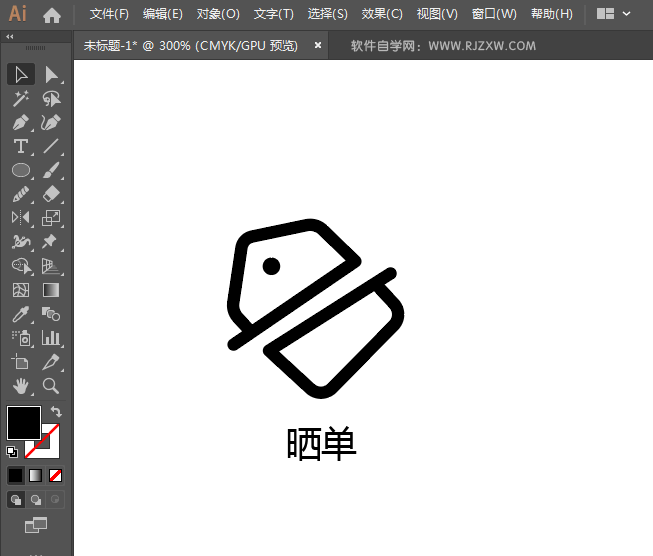Select the Direct Selection tool
The height and width of the screenshot is (556, 653).
[52, 75]
